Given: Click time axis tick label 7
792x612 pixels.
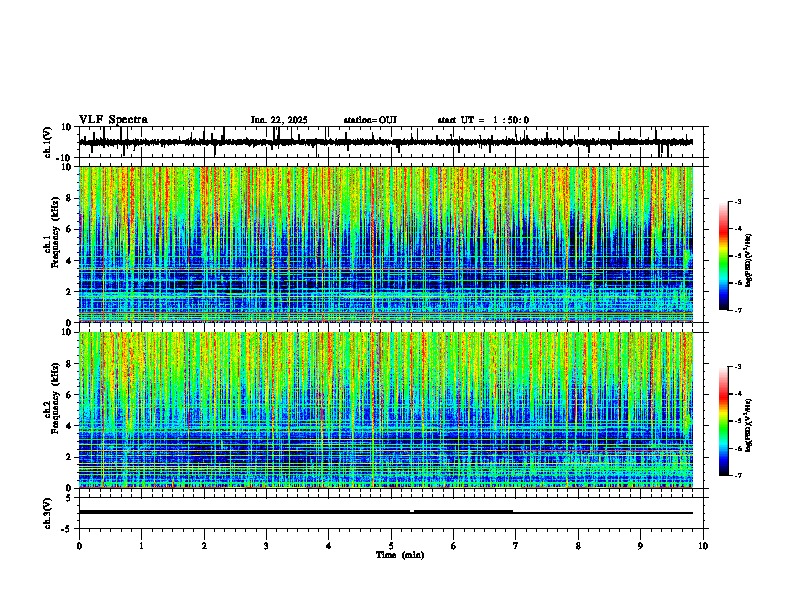Looking at the screenshot, I should [516, 546].
